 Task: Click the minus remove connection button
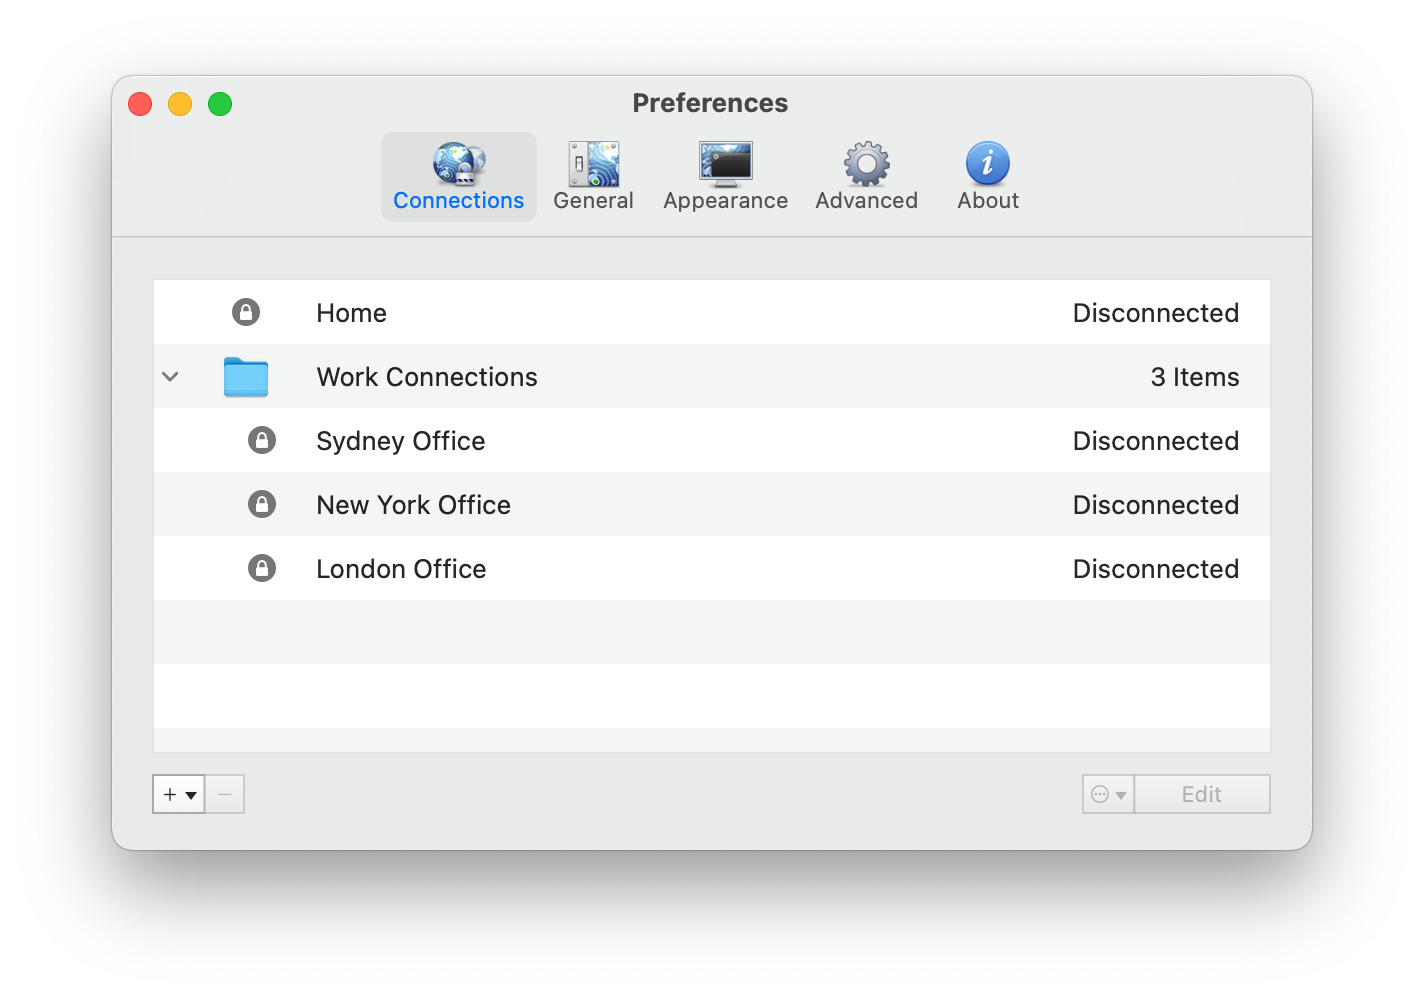[225, 794]
